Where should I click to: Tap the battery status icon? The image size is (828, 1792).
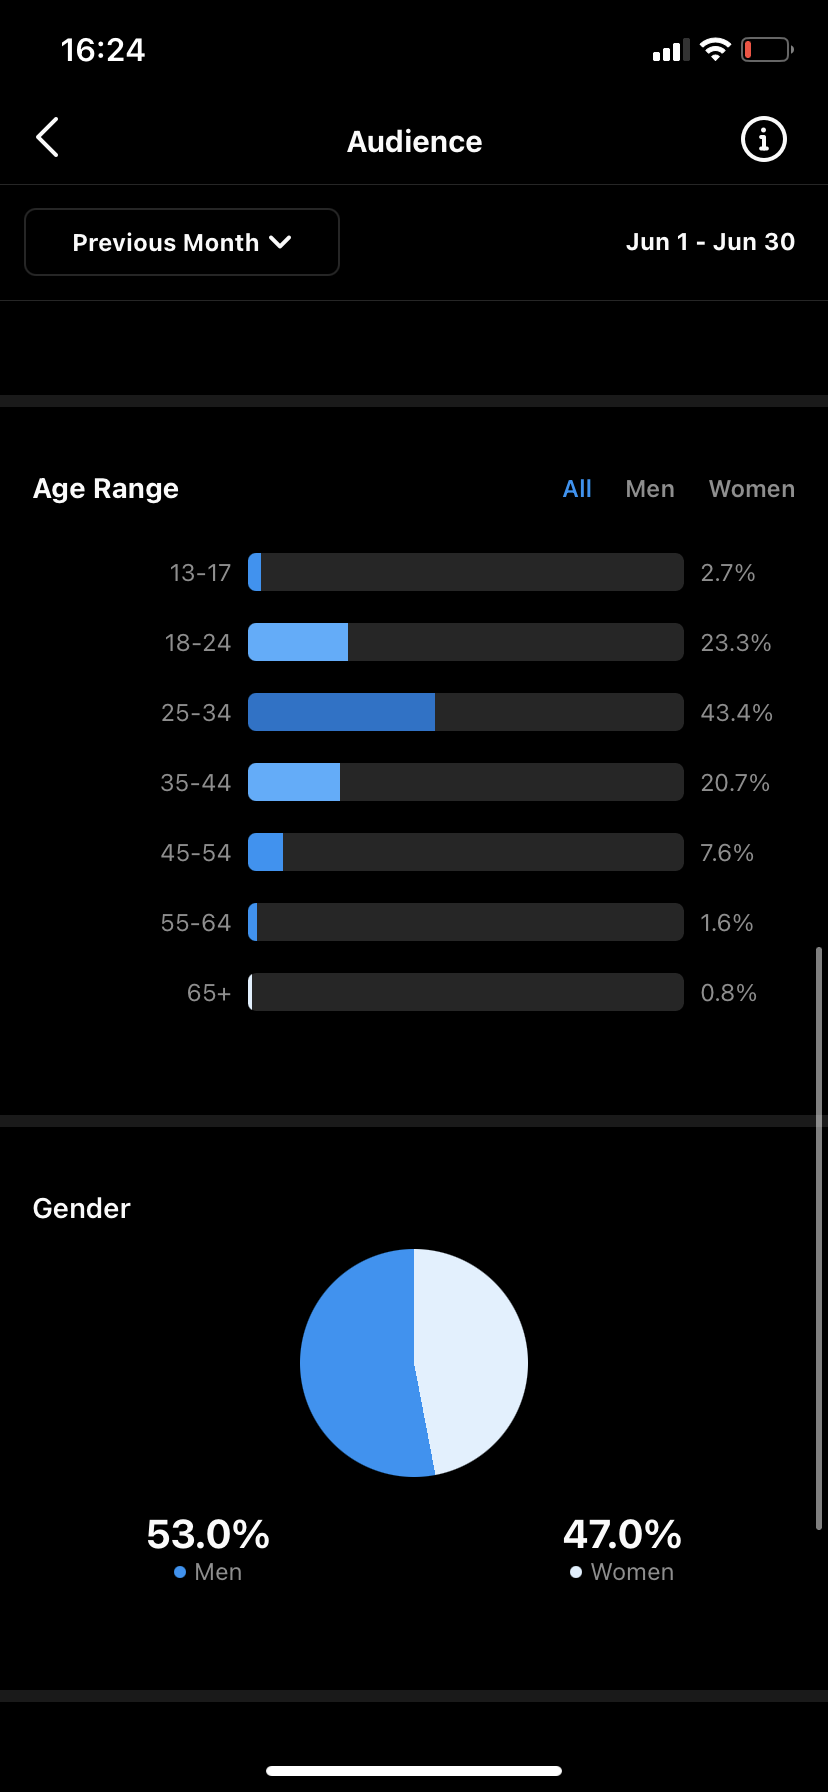point(766,49)
